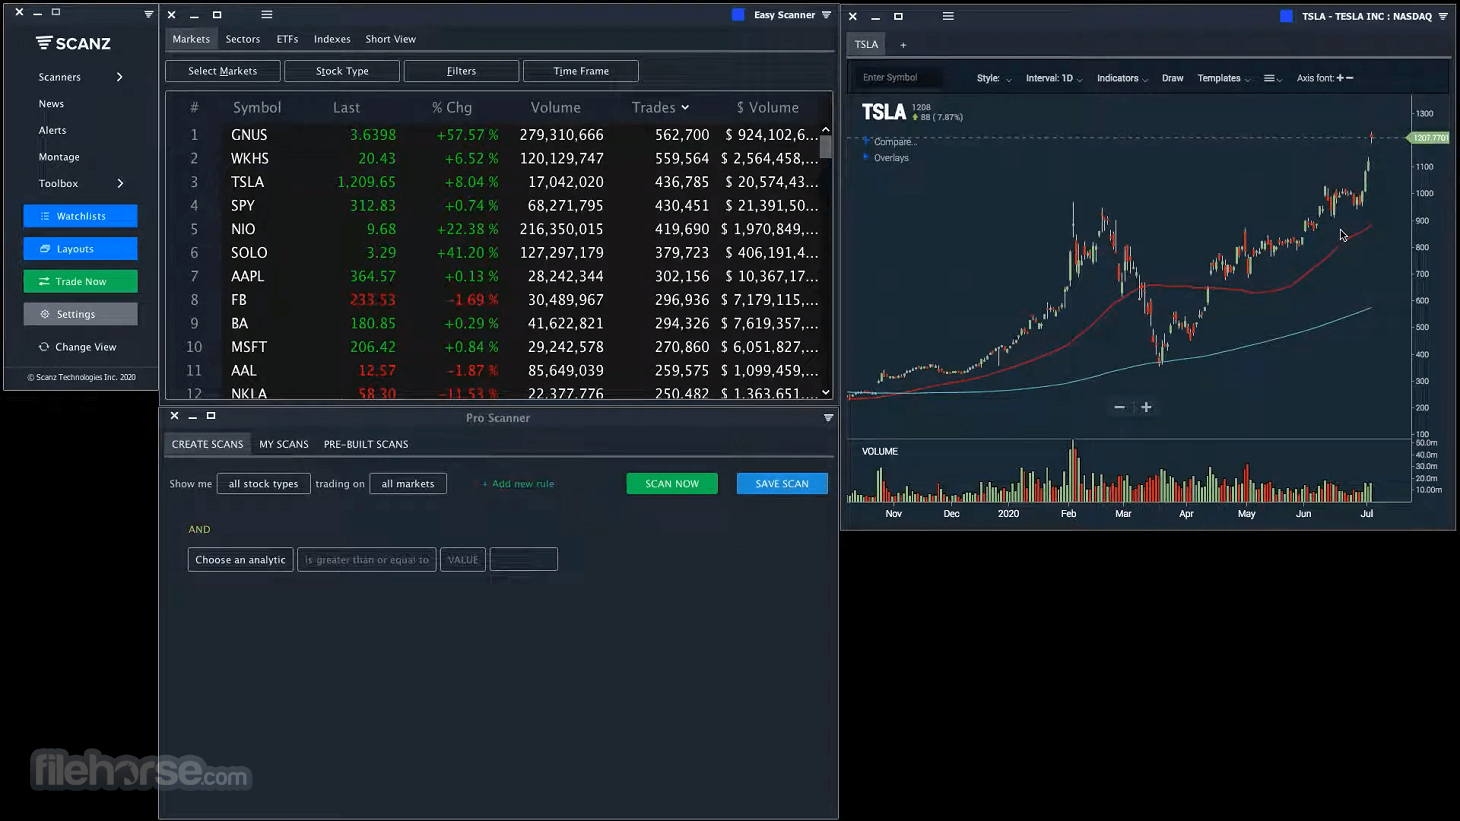1460x821 pixels.
Task: Open the 'is greater than or equal to' selector
Action: click(x=367, y=560)
